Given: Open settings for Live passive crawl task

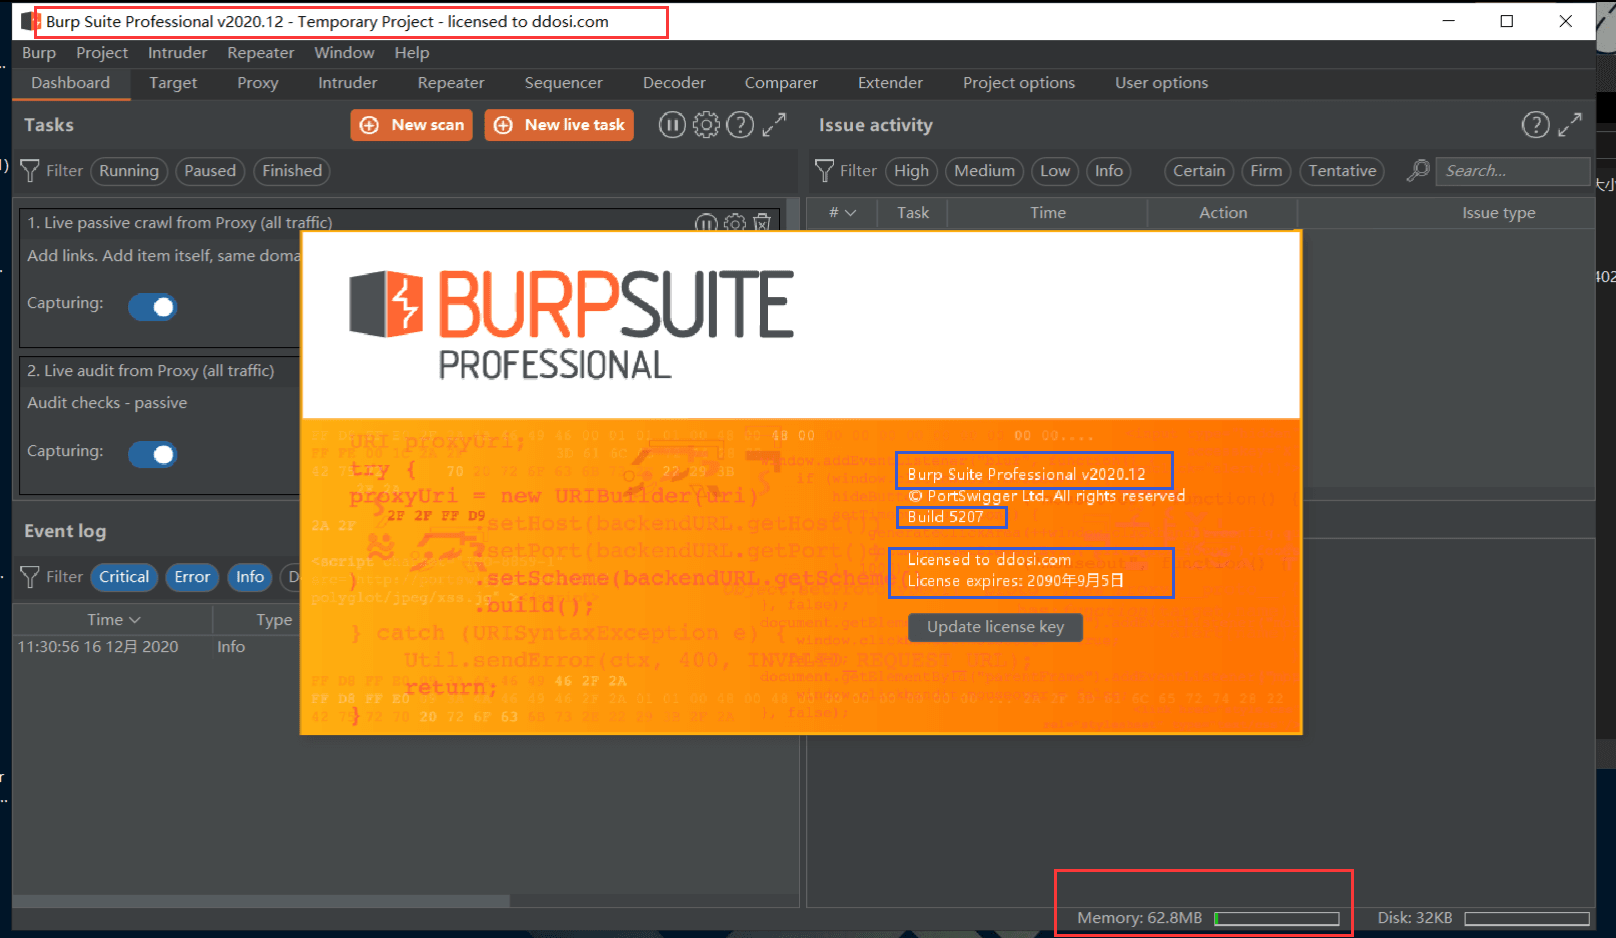Looking at the screenshot, I should [735, 223].
